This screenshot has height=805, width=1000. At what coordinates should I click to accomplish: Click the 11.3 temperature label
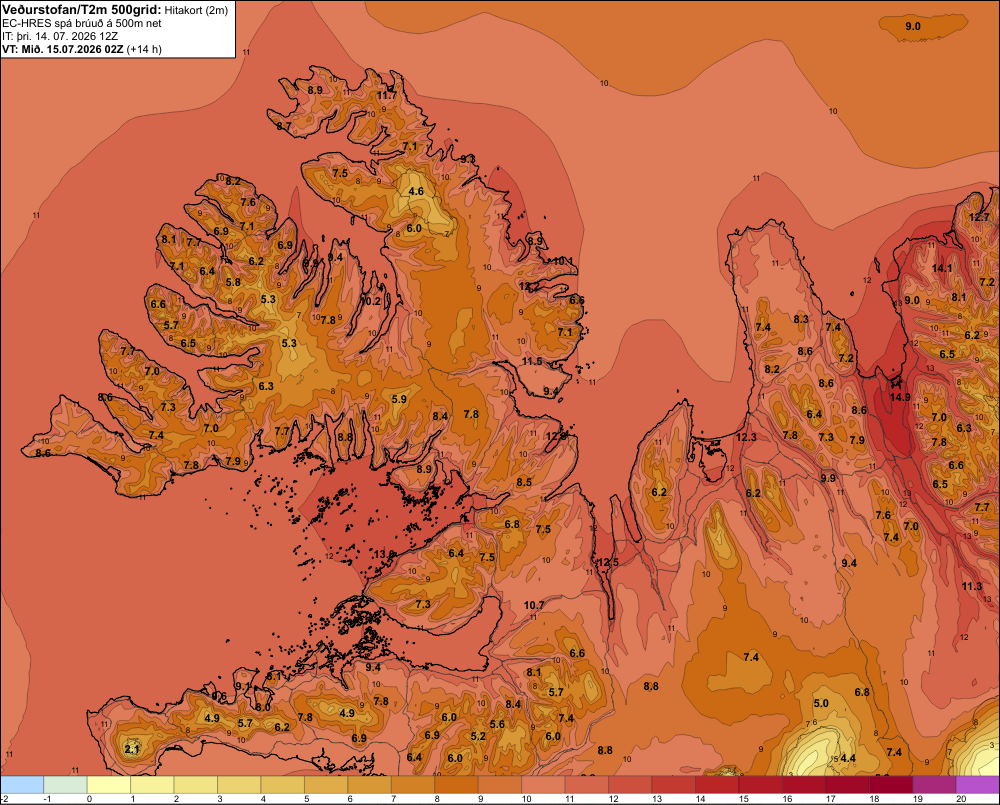pyautogui.click(x=972, y=586)
